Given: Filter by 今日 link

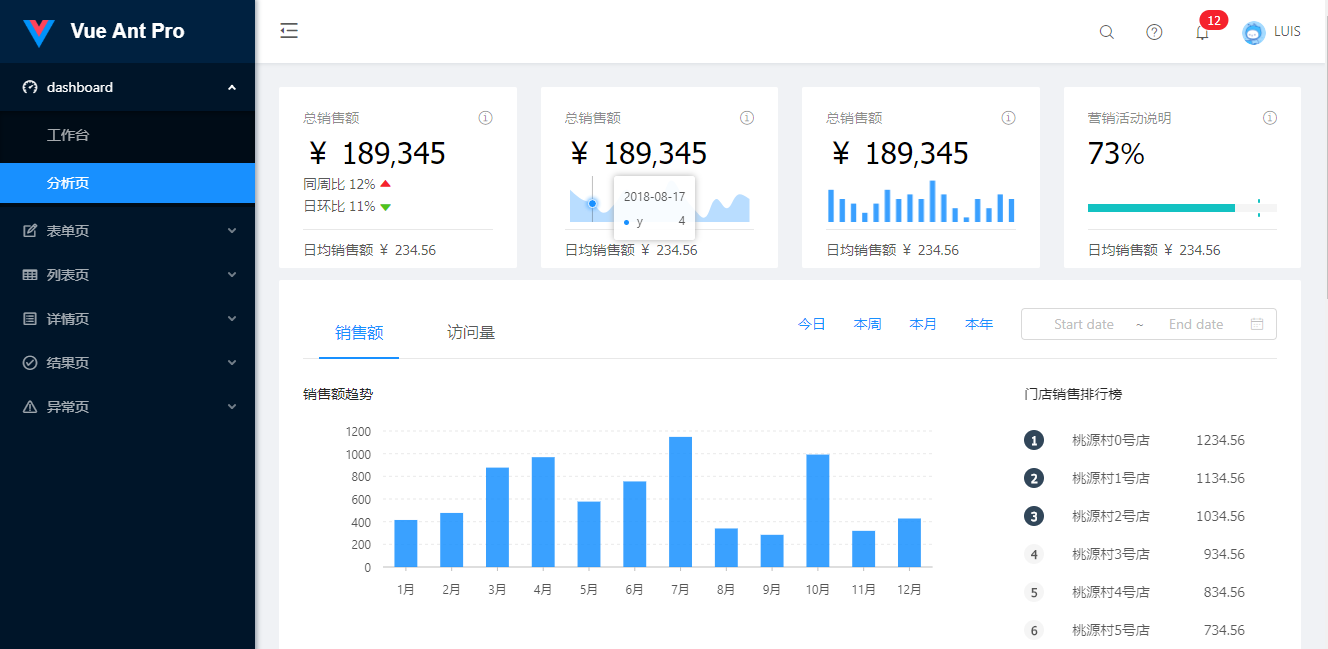Looking at the screenshot, I should [811, 324].
